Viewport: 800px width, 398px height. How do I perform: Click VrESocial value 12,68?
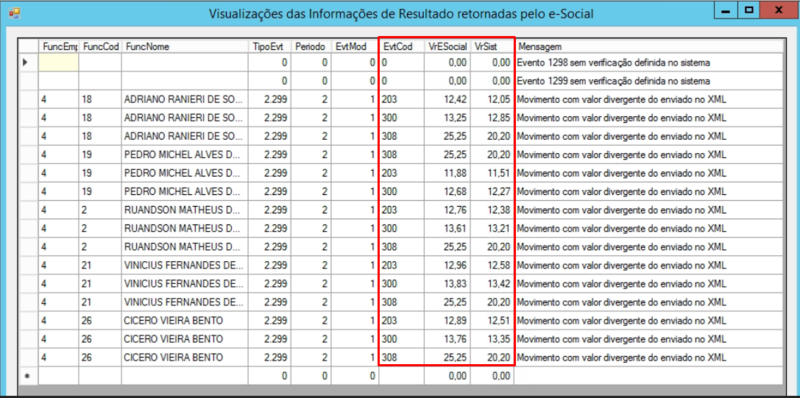tap(456, 191)
